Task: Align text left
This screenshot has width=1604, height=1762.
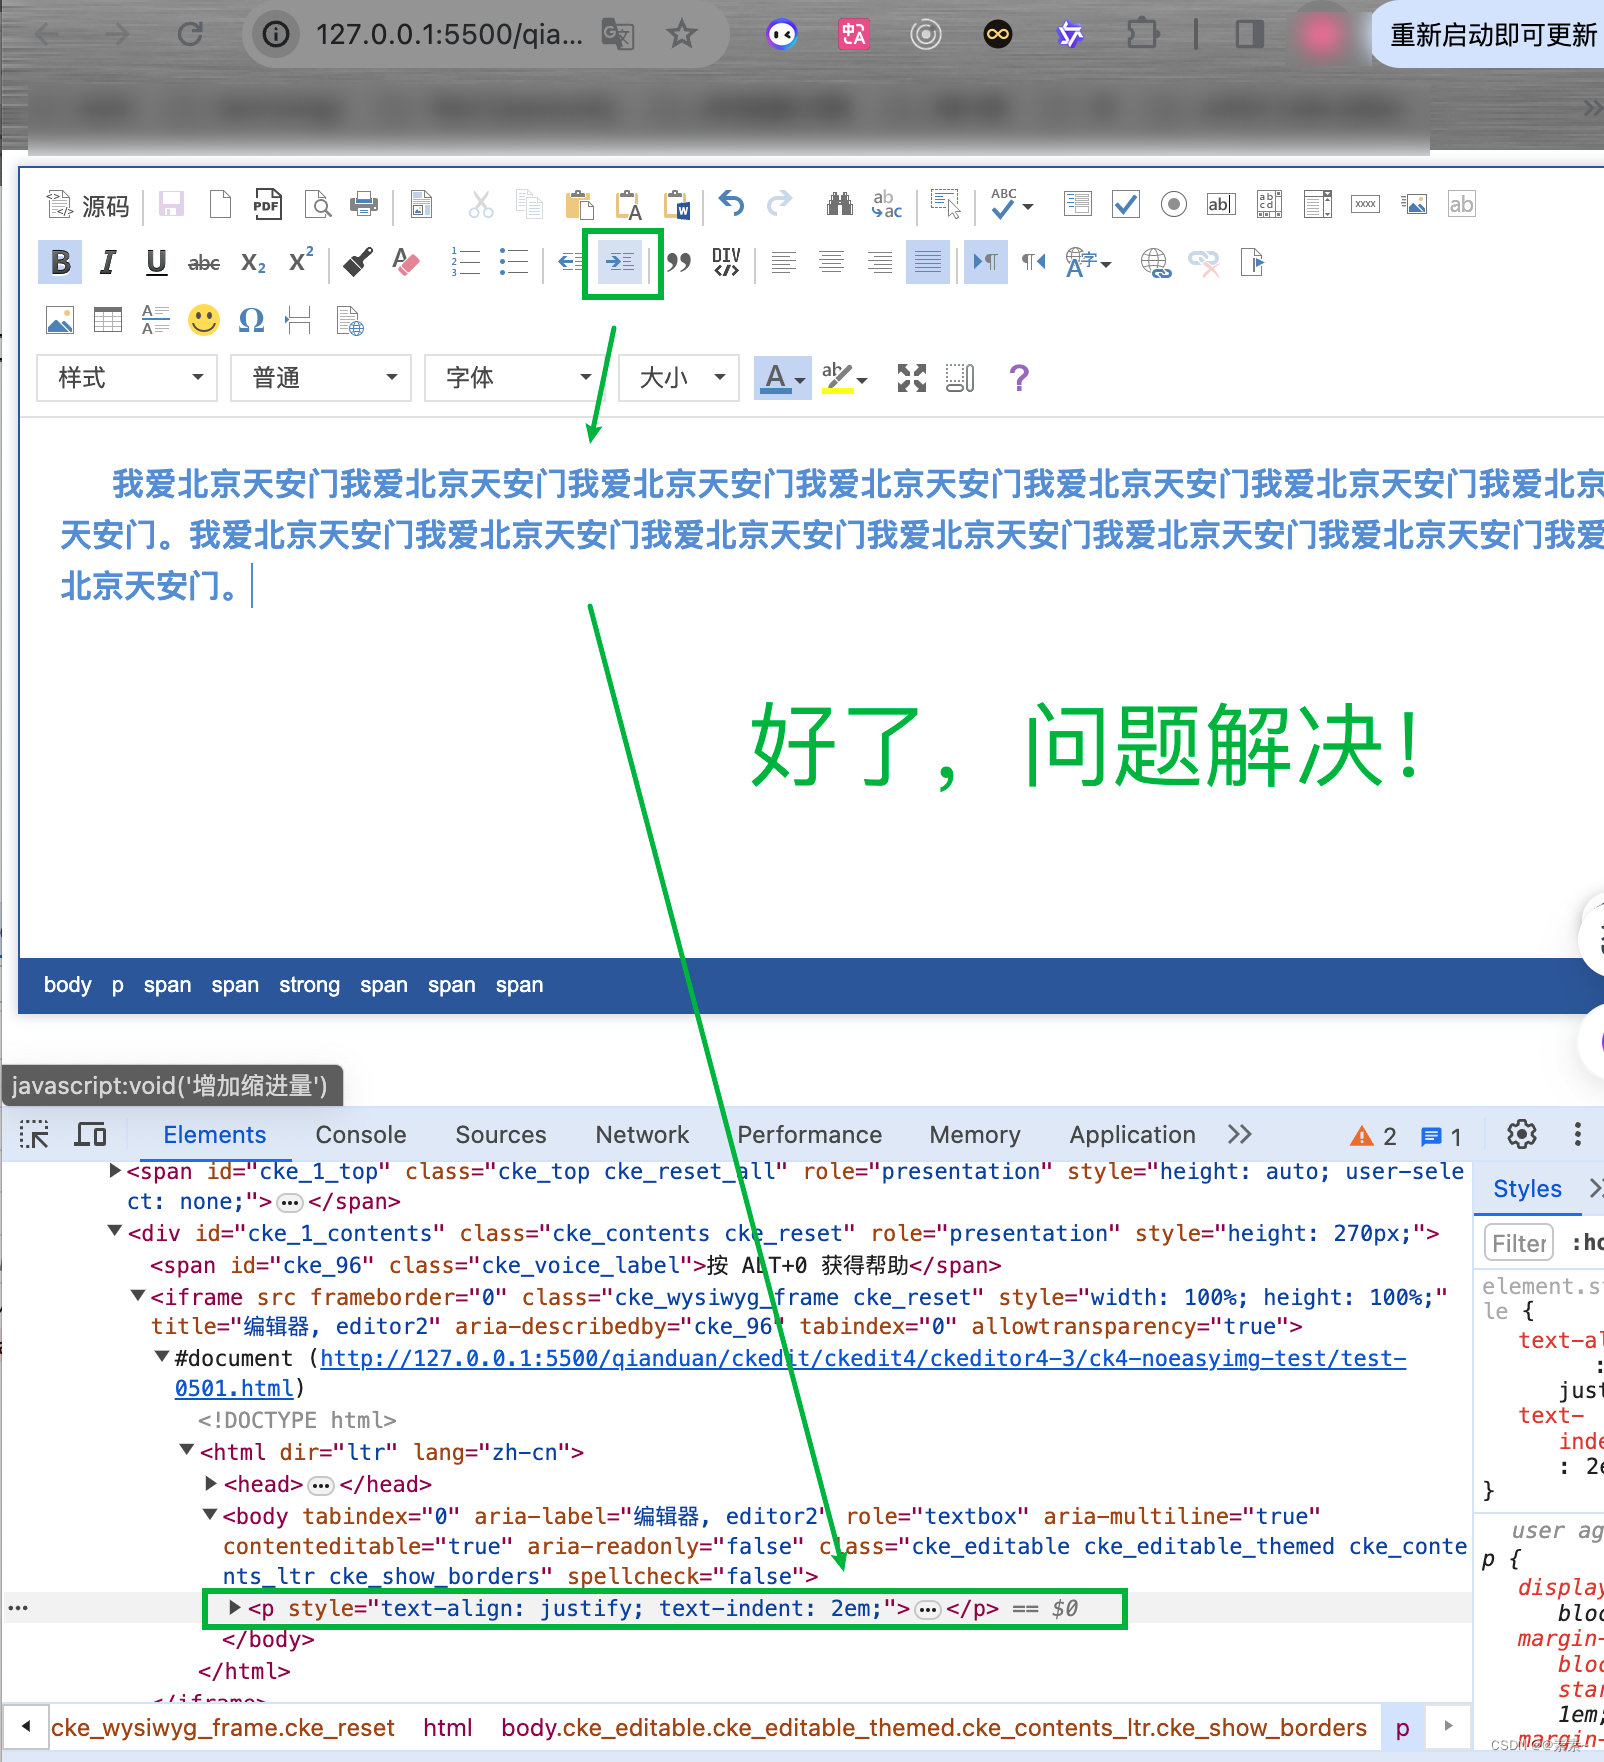Action: point(784,262)
